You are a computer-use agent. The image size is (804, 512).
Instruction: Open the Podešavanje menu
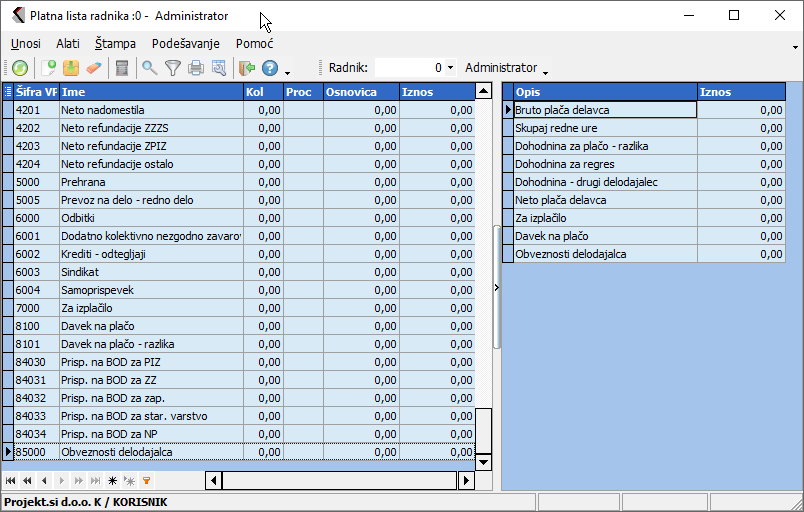pyautogui.click(x=186, y=44)
